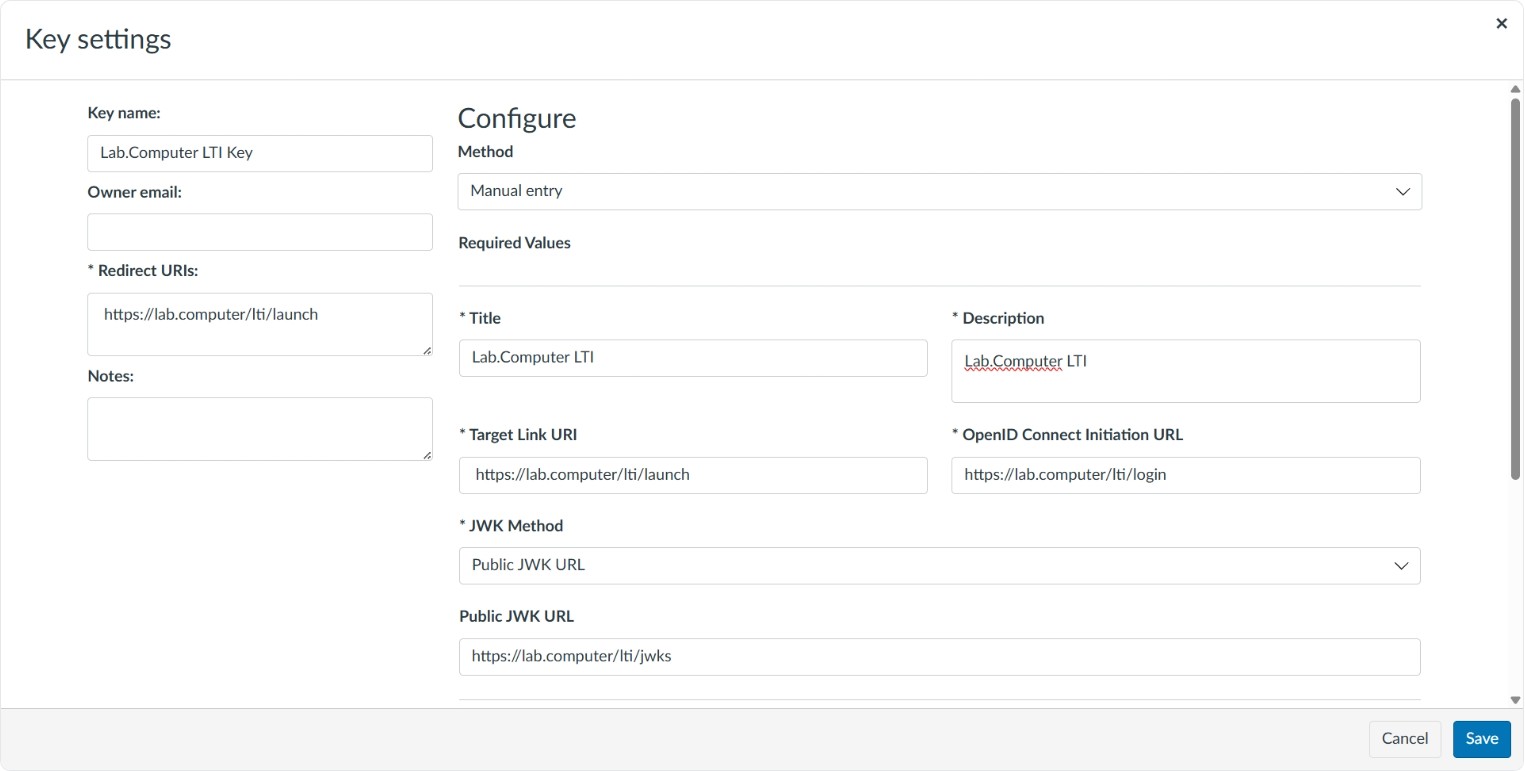Click the Key name label

pos(124,113)
